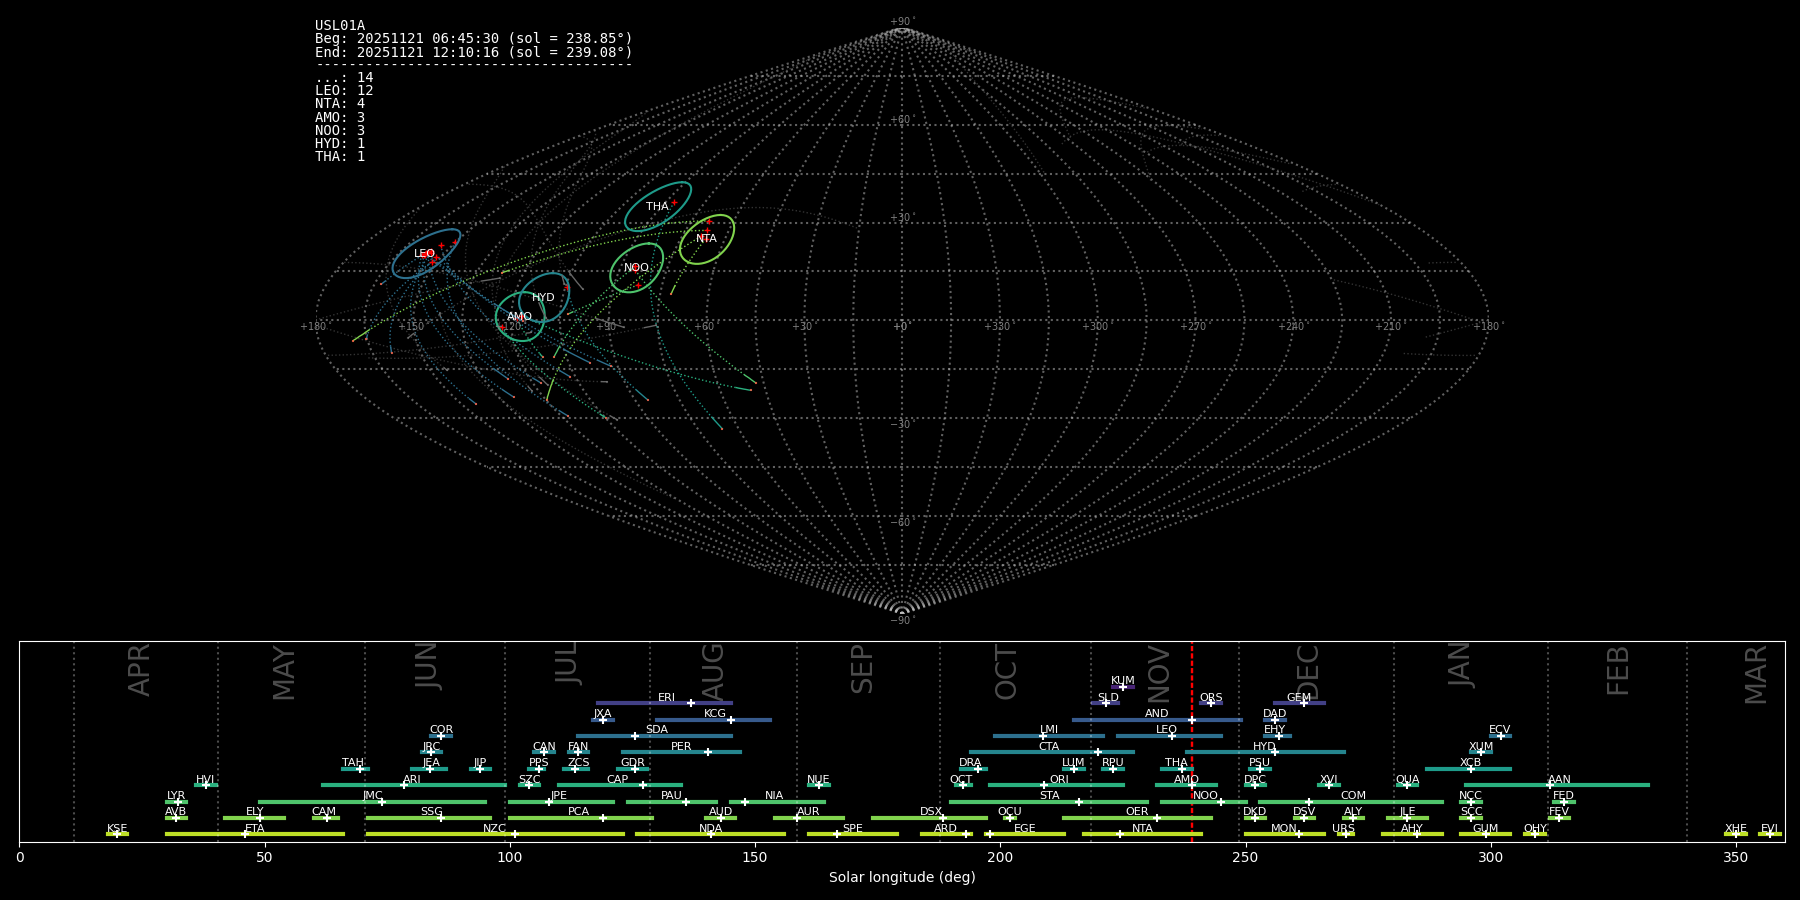Click the HYD radiant label on map
The height and width of the screenshot is (900, 1800).
click(x=543, y=297)
